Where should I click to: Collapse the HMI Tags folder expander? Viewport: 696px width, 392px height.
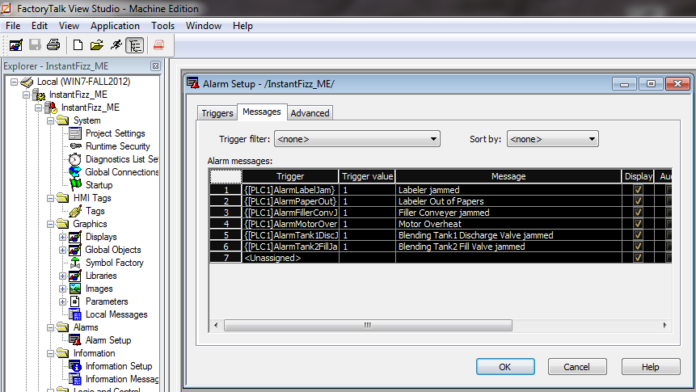[x=51, y=198]
